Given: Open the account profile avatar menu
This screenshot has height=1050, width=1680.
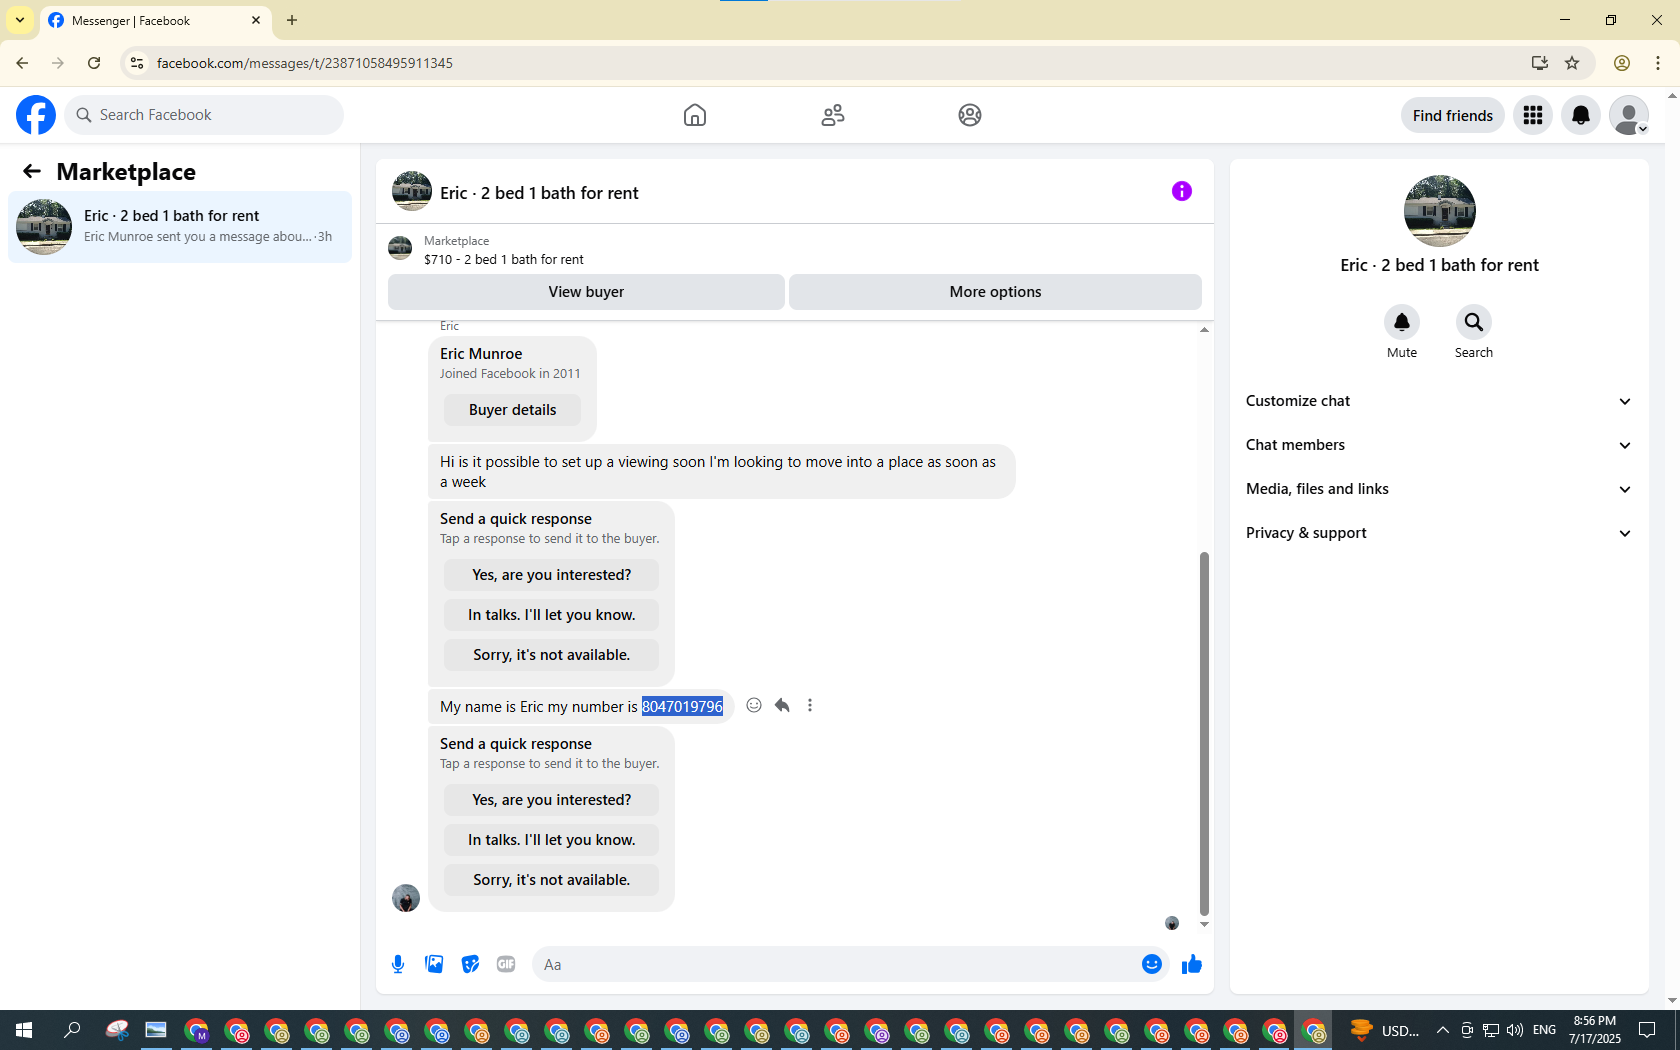Looking at the screenshot, I should pyautogui.click(x=1629, y=115).
